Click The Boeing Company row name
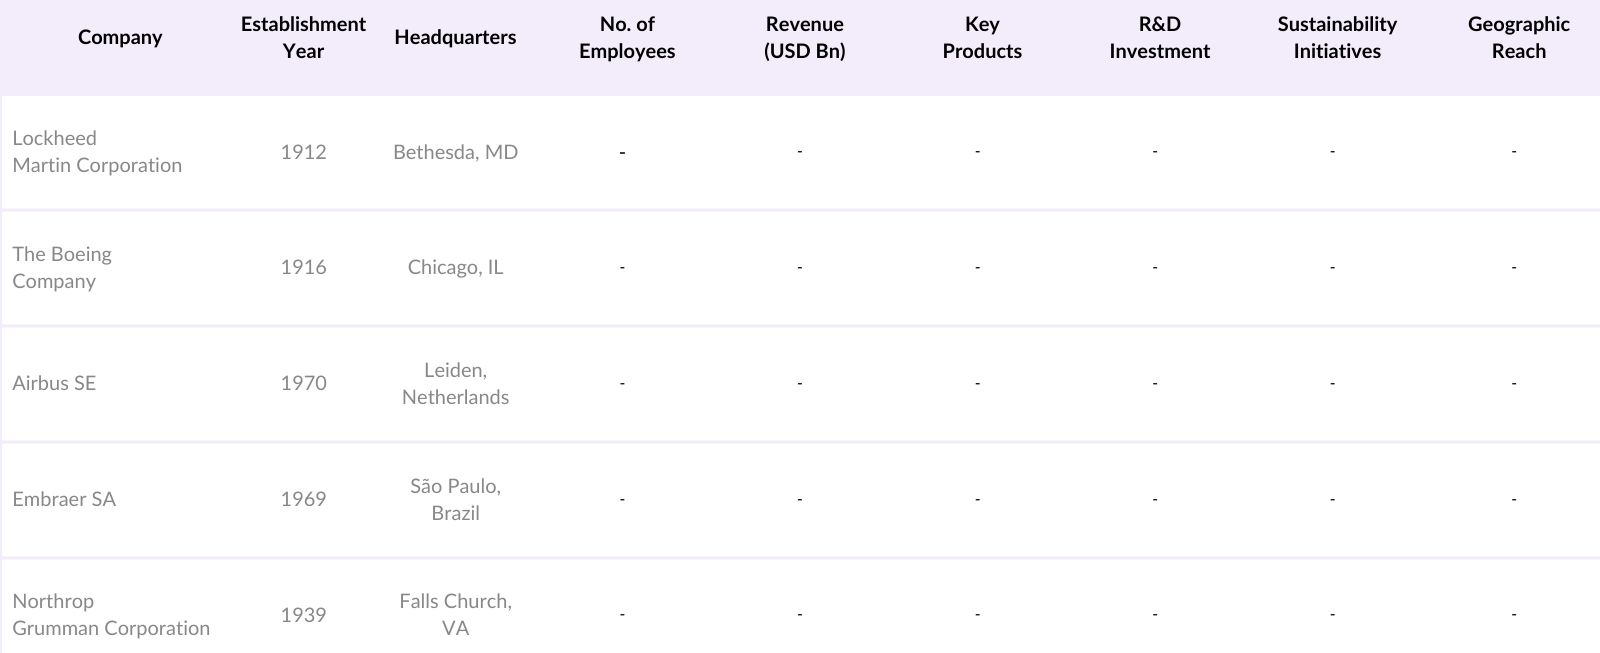Screen dimensions: 1600x653 tap(62, 268)
